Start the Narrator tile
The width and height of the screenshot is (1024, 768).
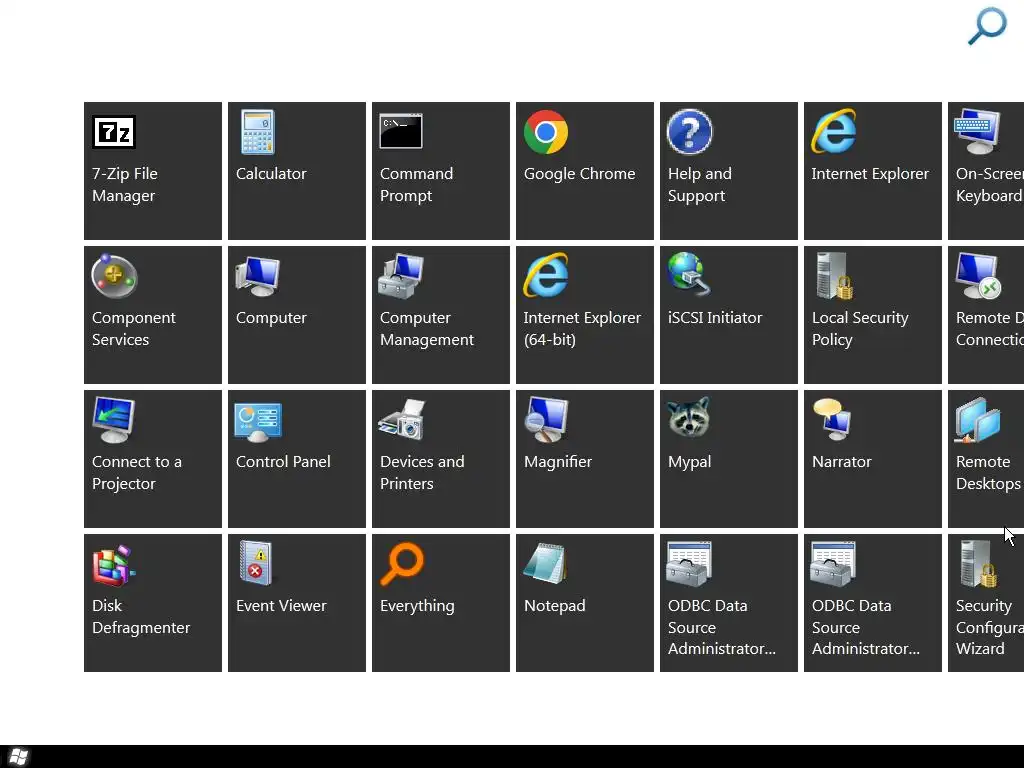(873, 458)
